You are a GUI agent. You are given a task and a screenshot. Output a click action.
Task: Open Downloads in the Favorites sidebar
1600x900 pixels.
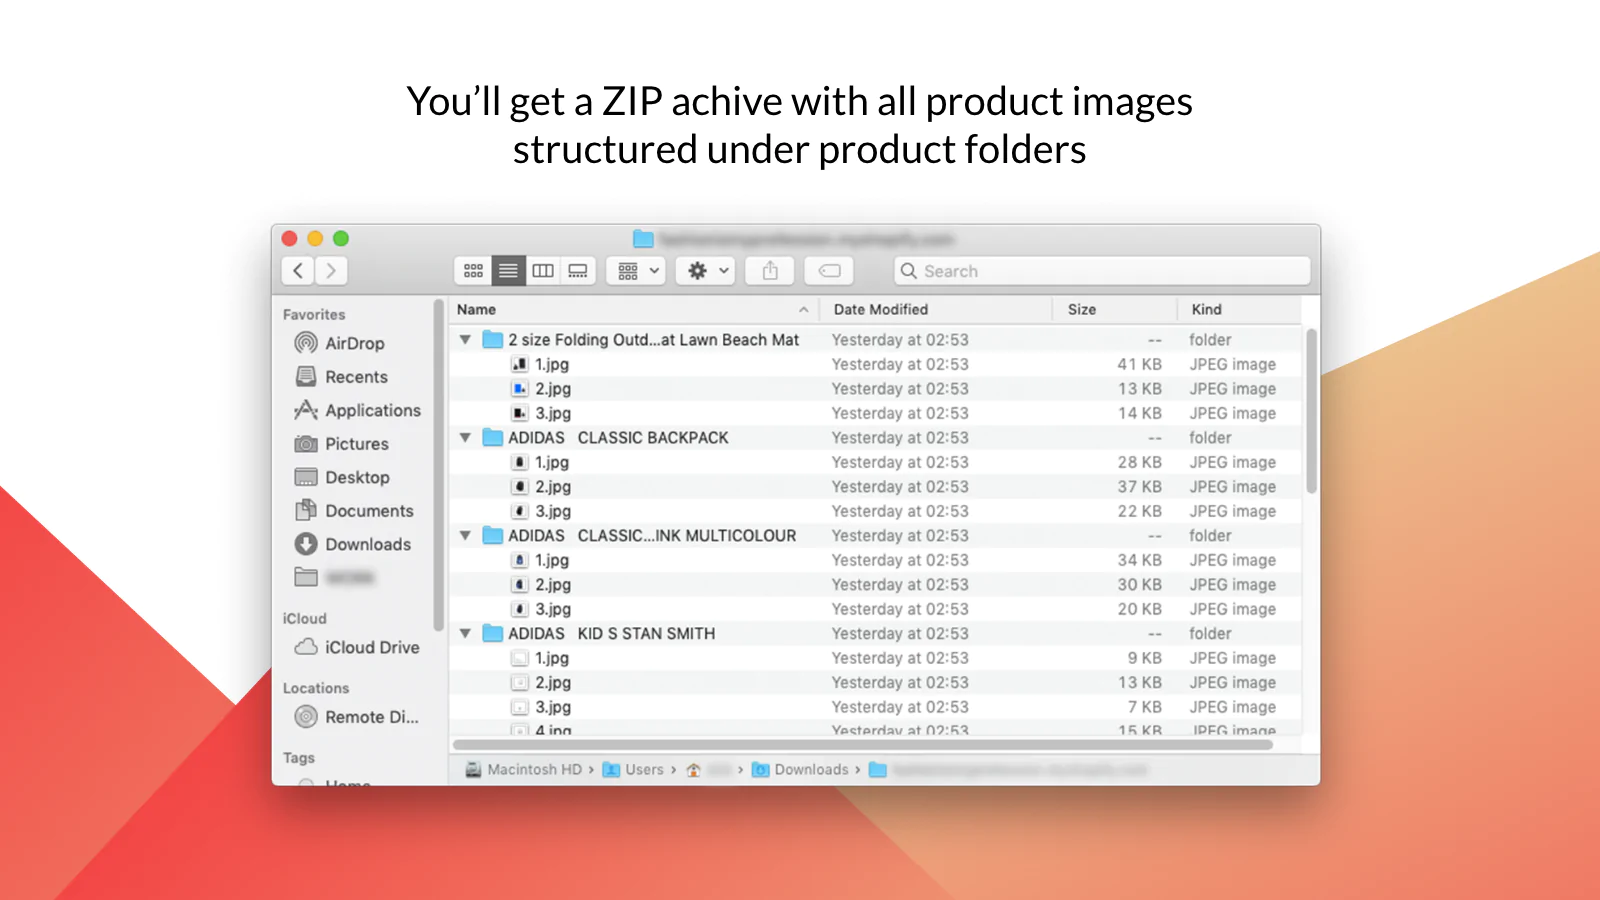point(367,544)
